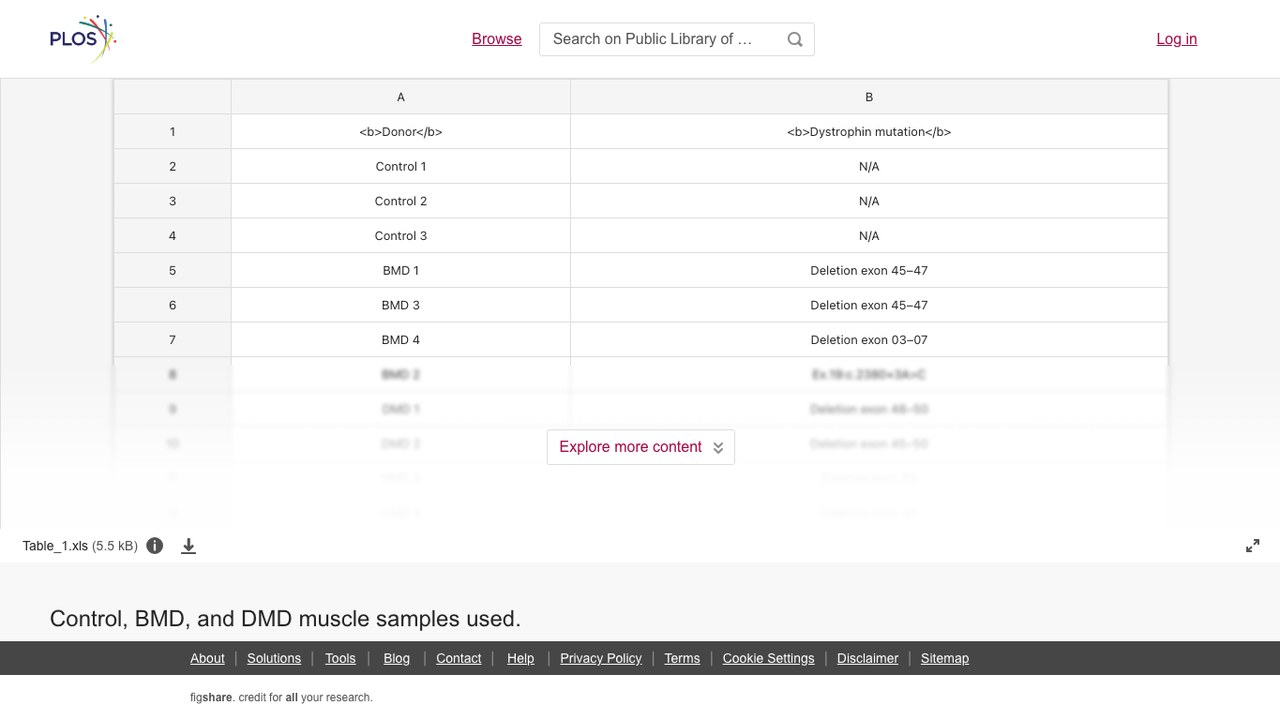The height and width of the screenshot is (720, 1280).
Task: Open the About footer link
Action: (208, 658)
